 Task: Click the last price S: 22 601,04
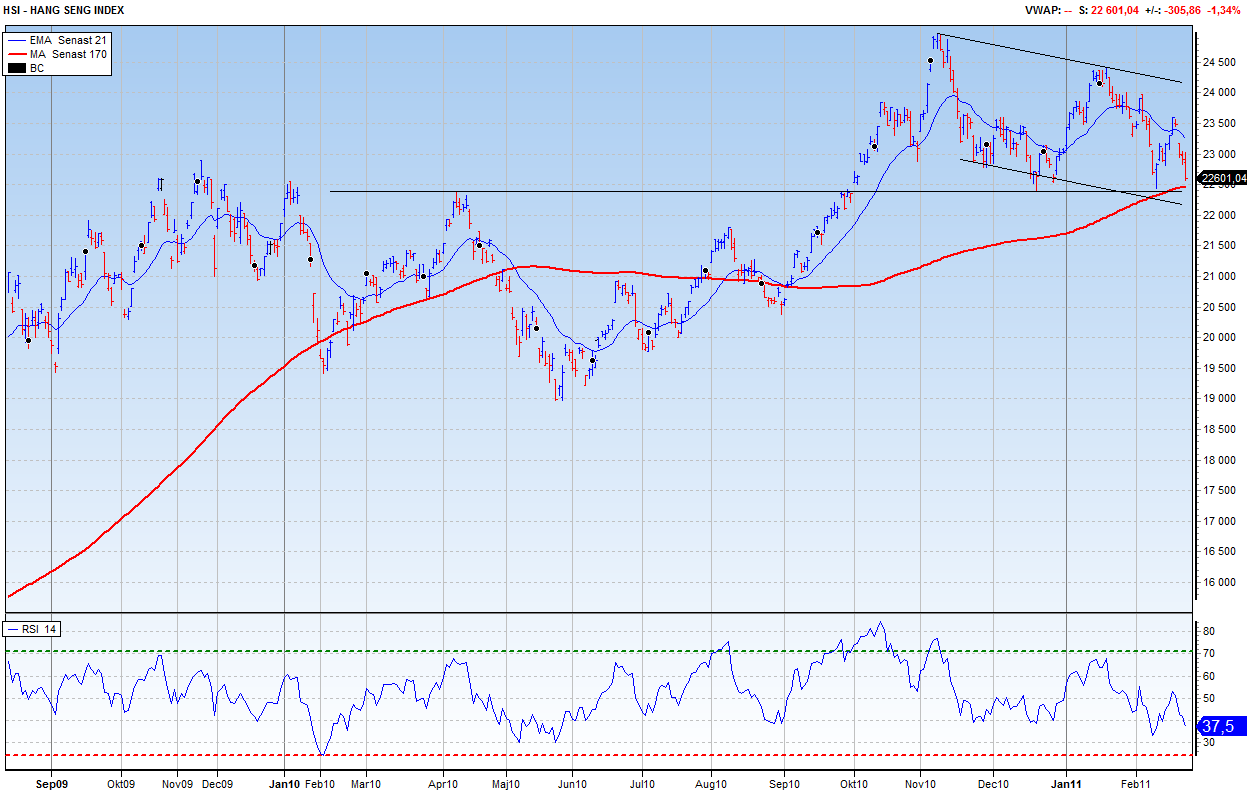[1110, 10]
